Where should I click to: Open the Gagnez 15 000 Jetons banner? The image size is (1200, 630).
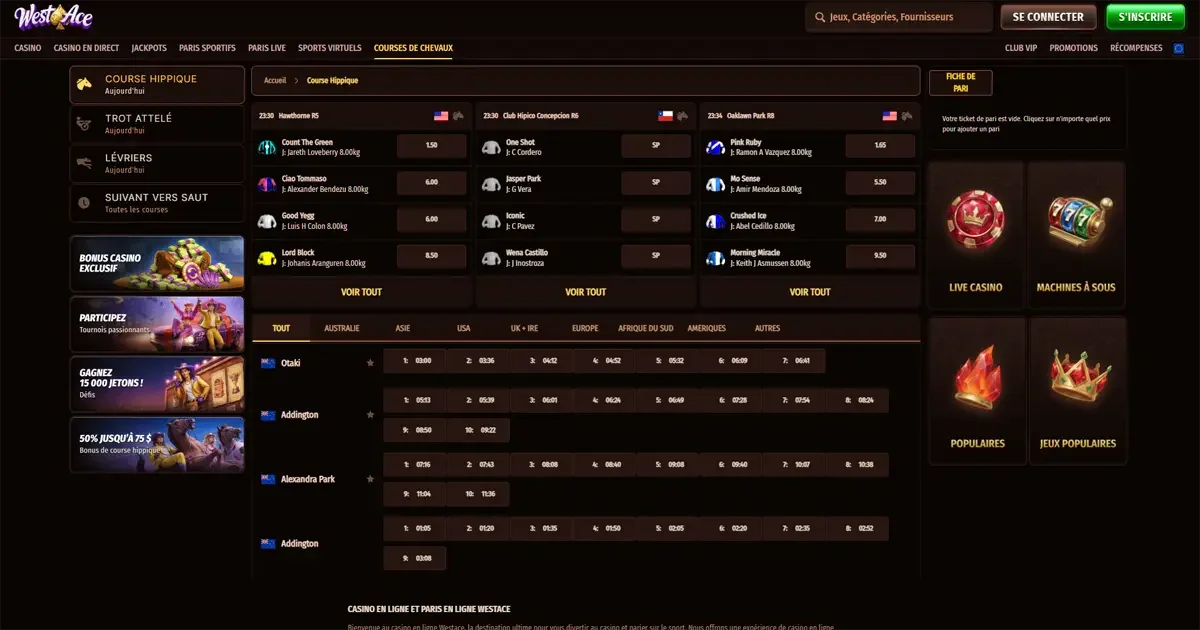(157, 384)
